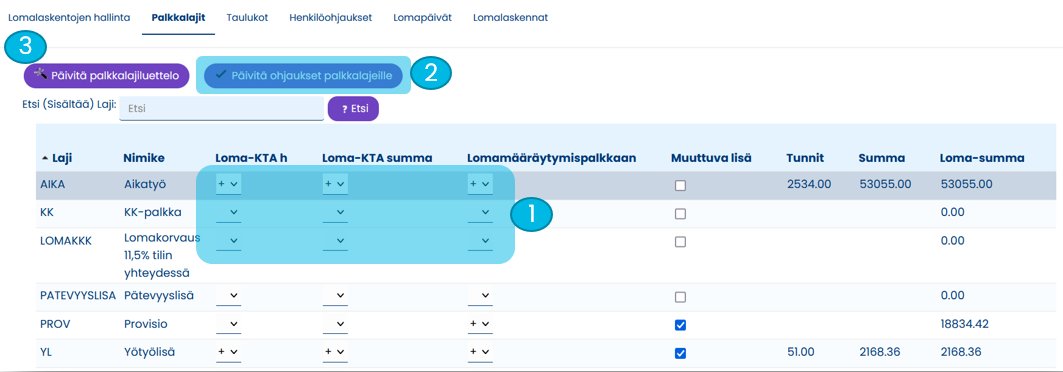Click the Etsi search button
The image size is (1063, 372).
coord(353,108)
